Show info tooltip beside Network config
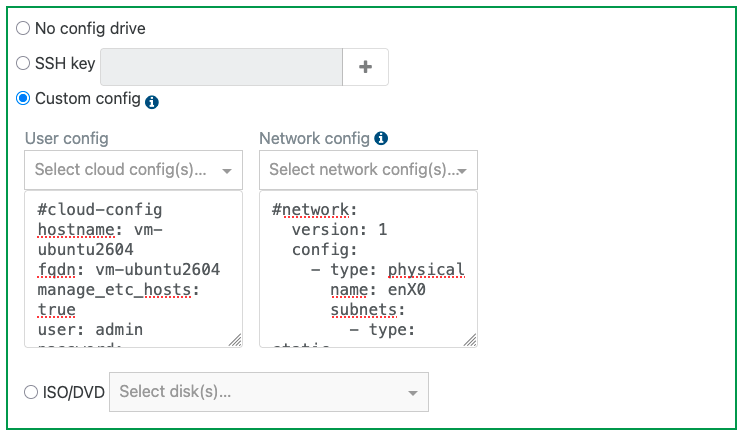This screenshot has height=436, width=743. [x=381, y=138]
